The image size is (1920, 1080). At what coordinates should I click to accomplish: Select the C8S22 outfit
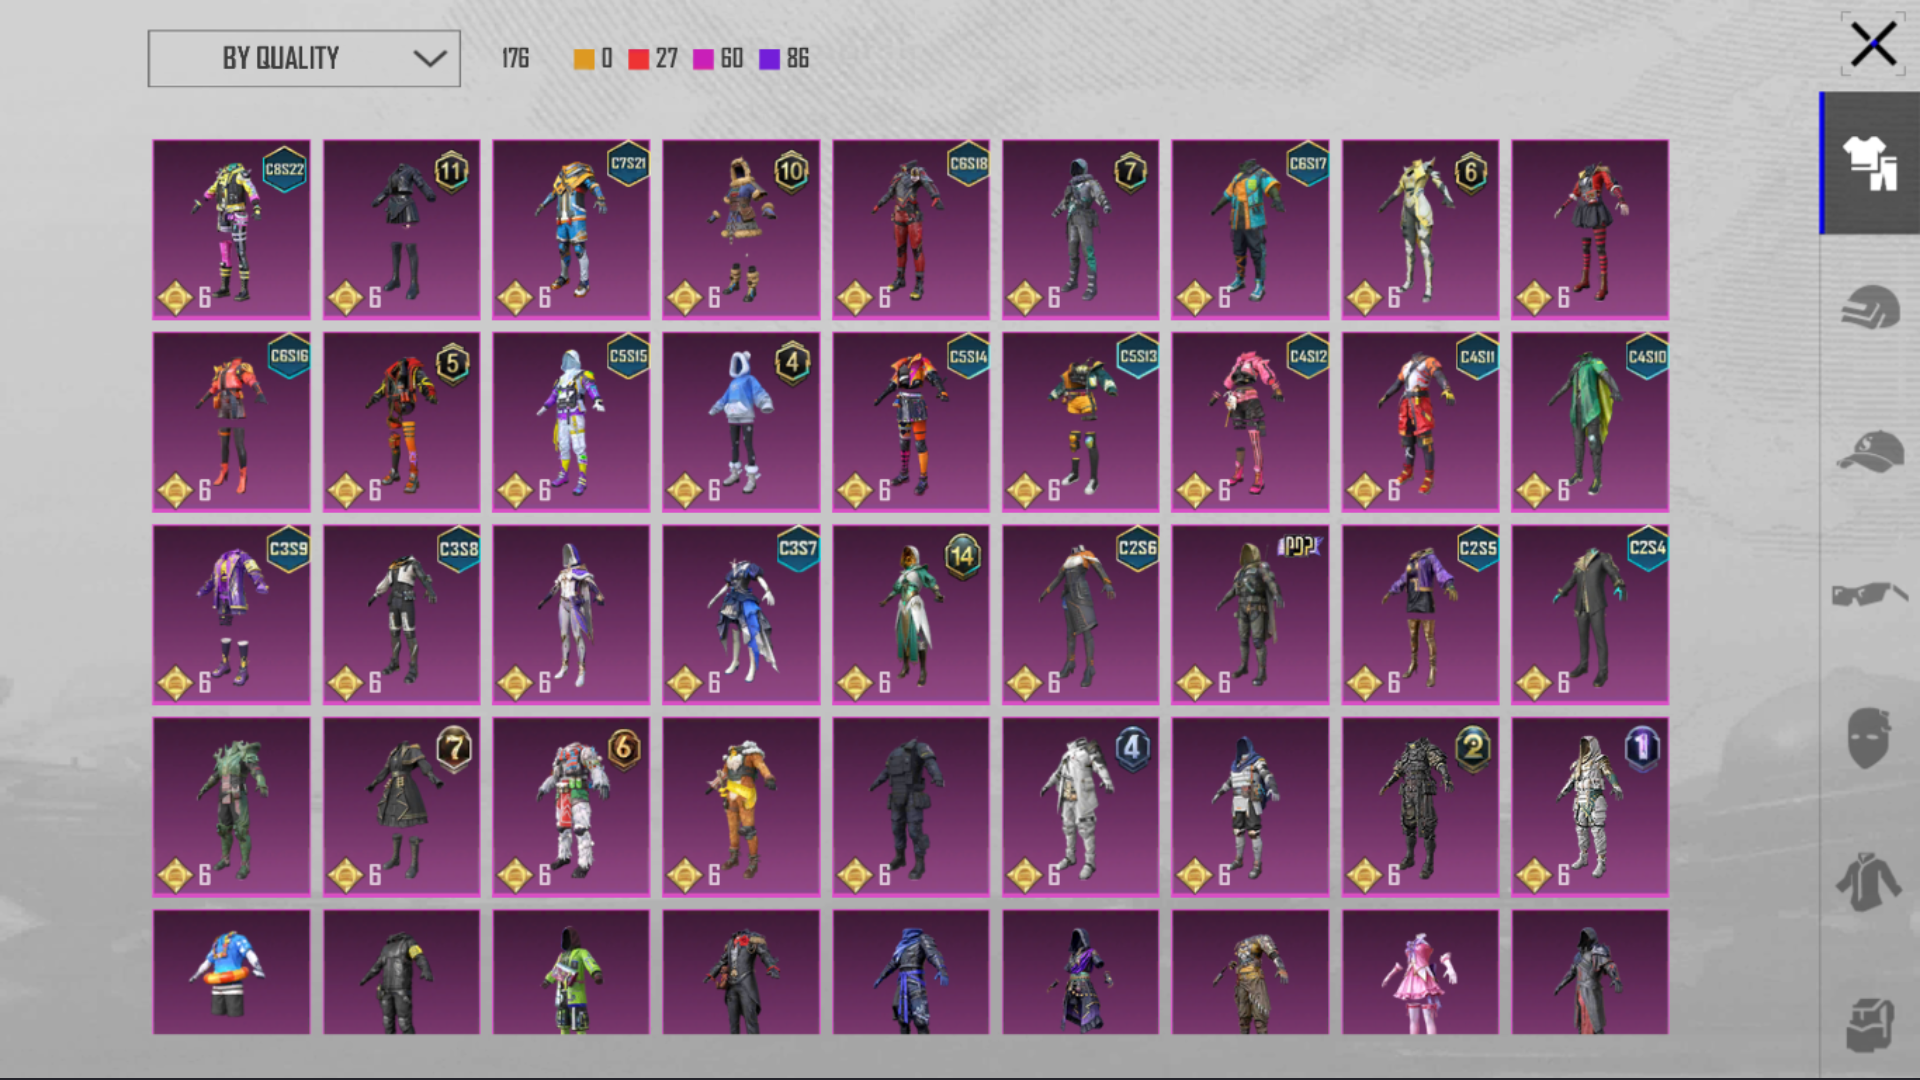click(231, 229)
